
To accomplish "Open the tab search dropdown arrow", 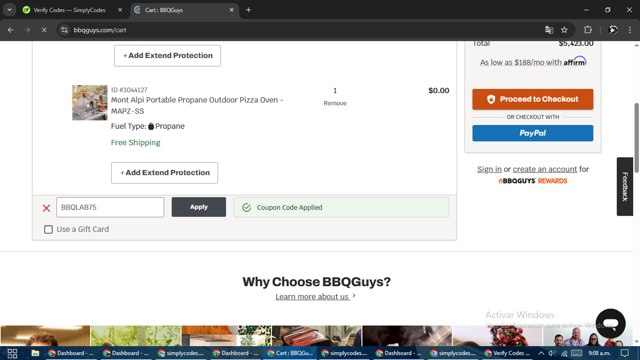I will [9, 10].
